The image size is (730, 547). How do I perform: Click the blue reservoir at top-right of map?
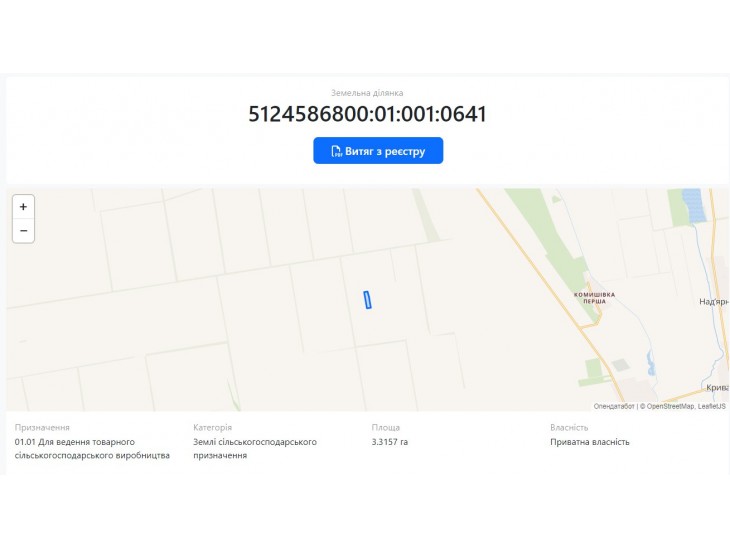[x=693, y=205]
